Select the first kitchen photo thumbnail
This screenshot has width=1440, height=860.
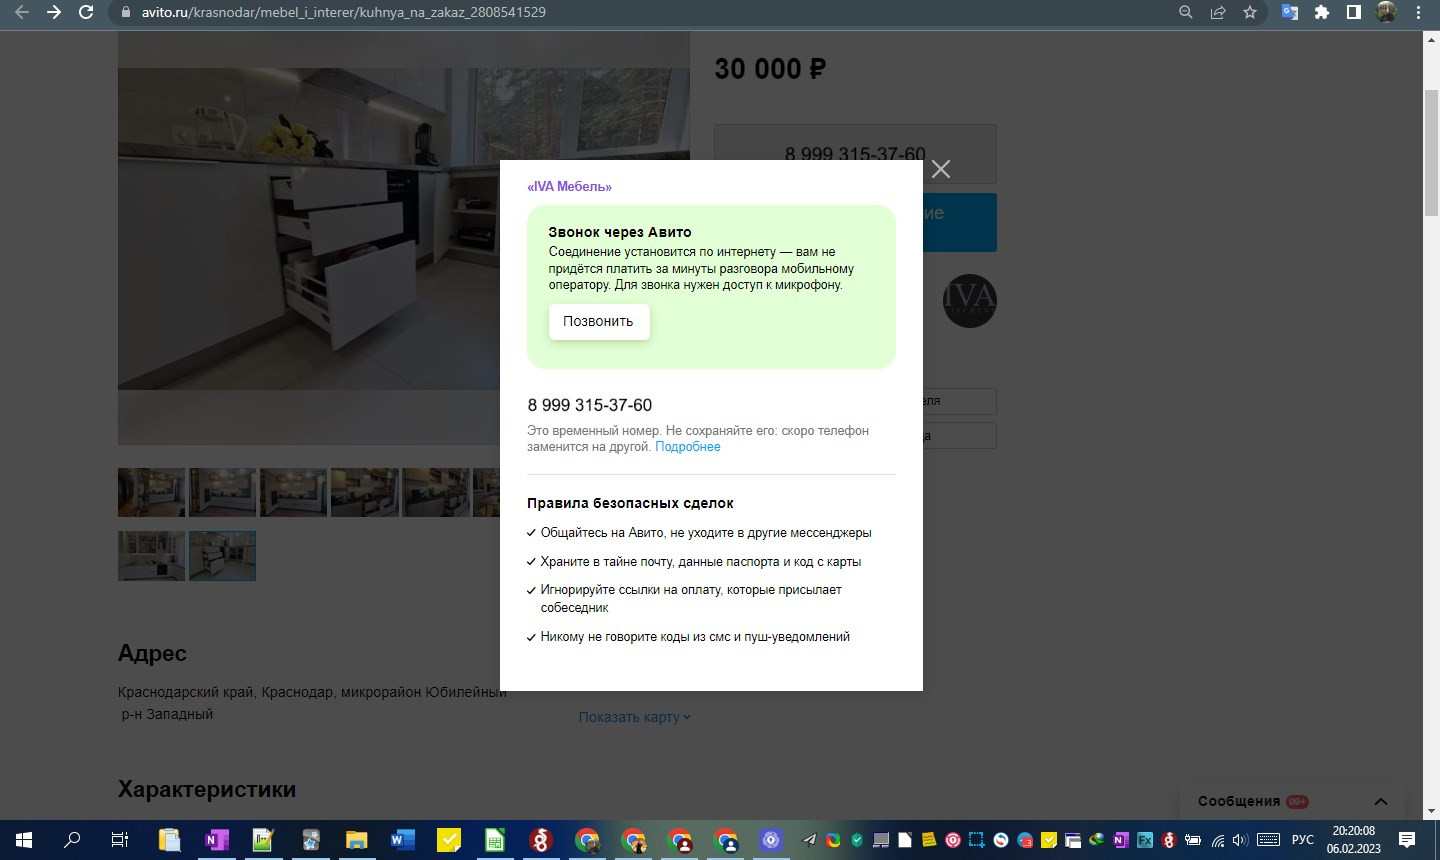coord(152,492)
